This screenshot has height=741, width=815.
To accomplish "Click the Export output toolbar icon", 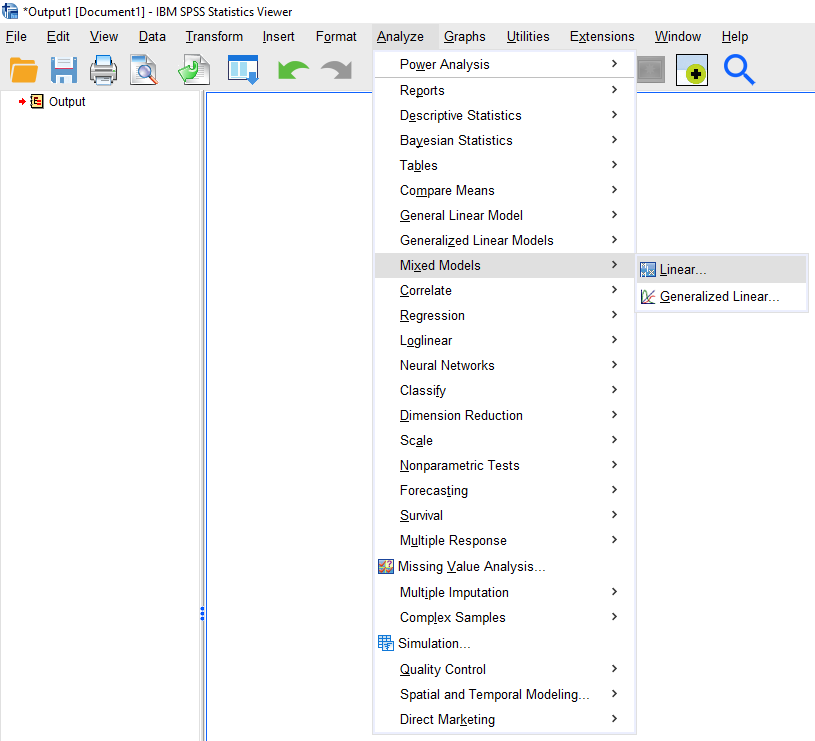I will 193,70.
